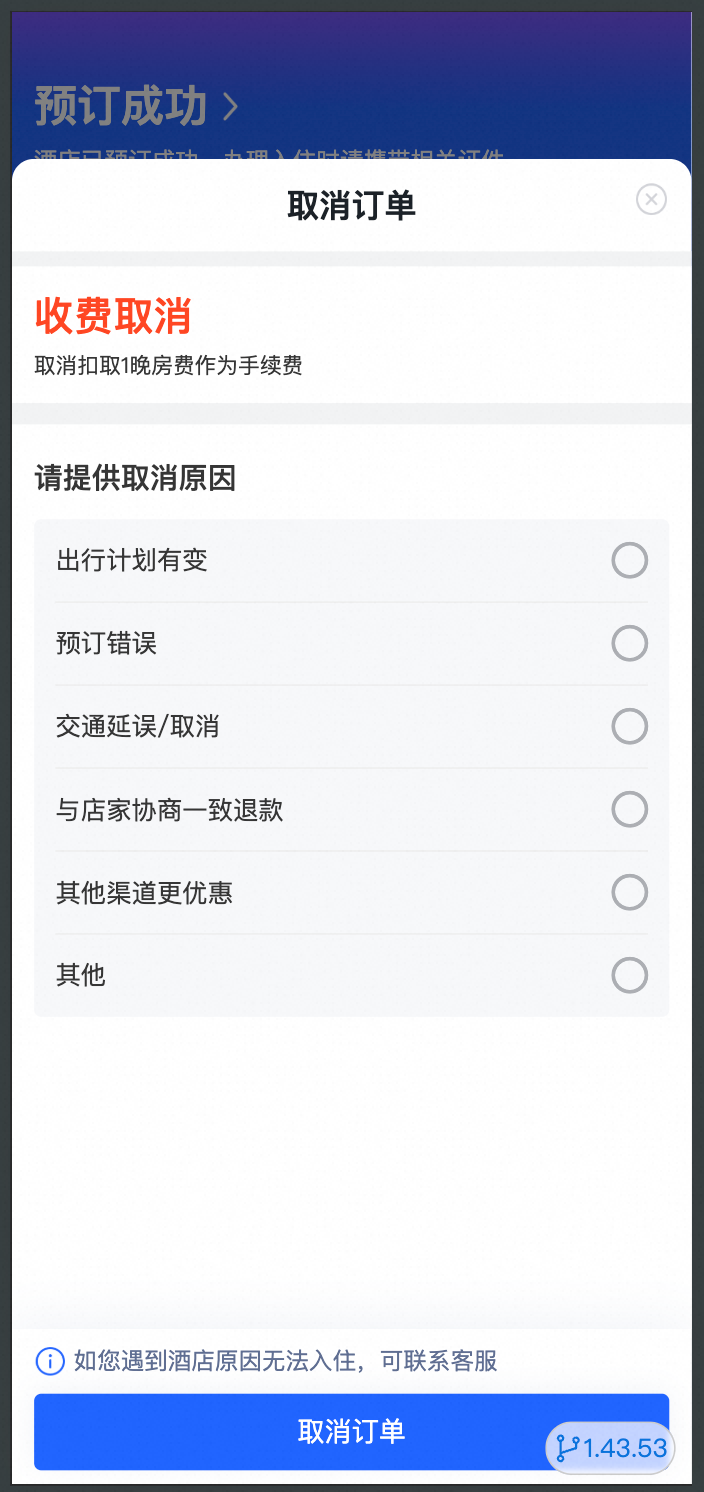Select the 交通延误/取消 radio button
Image resolution: width=704 pixels, height=1492 pixels.
pyautogui.click(x=629, y=727)
